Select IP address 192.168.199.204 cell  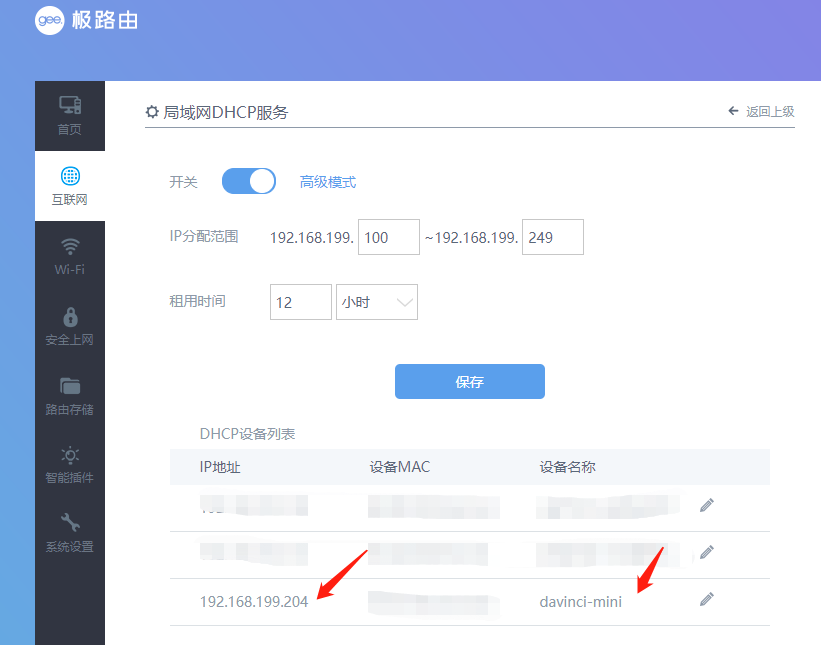click(x=254, y=602)
